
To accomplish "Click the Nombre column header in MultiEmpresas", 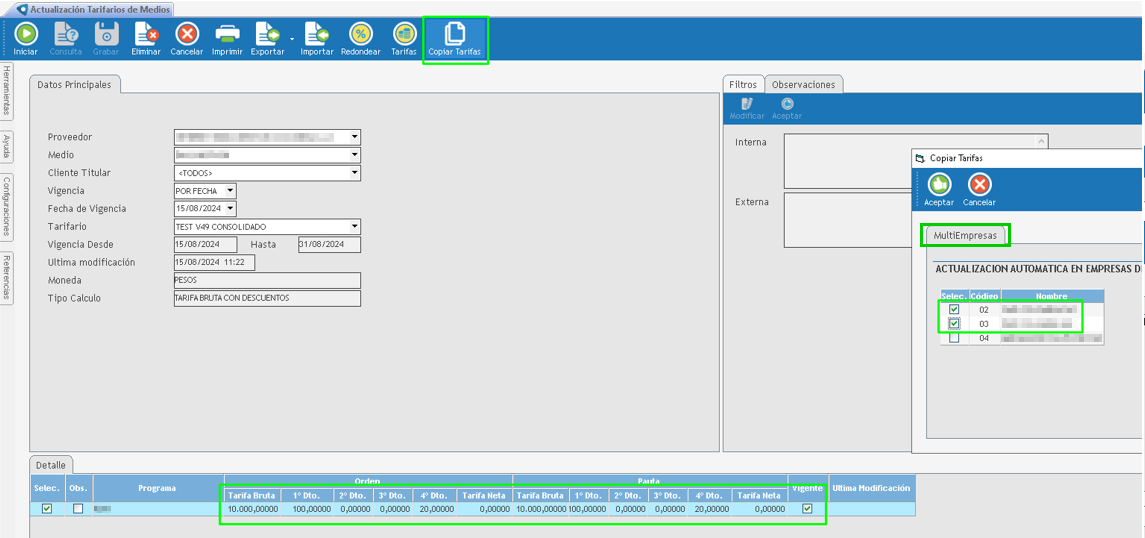I will pos(1052,296).
